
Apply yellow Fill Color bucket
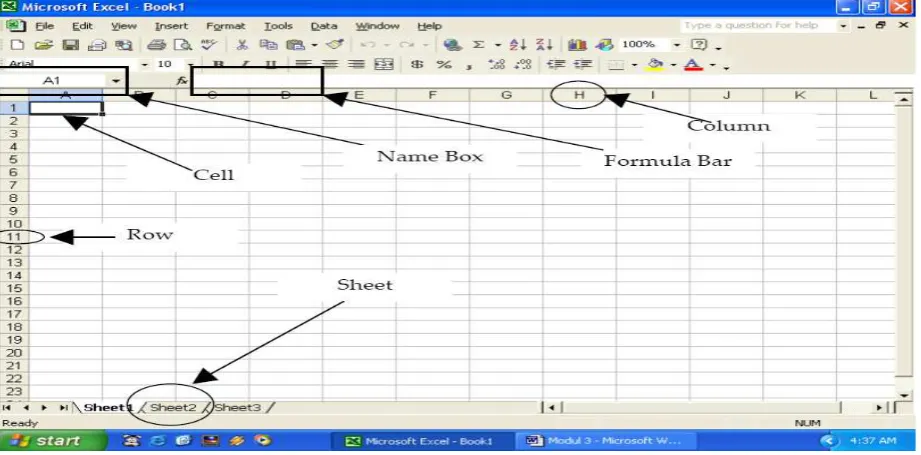(x=656, y=64)
